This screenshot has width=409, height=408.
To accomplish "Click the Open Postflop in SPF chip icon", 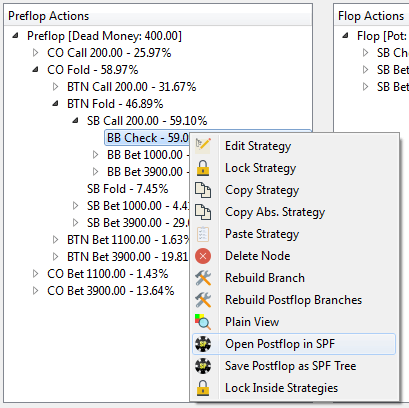I will [203, 344].
